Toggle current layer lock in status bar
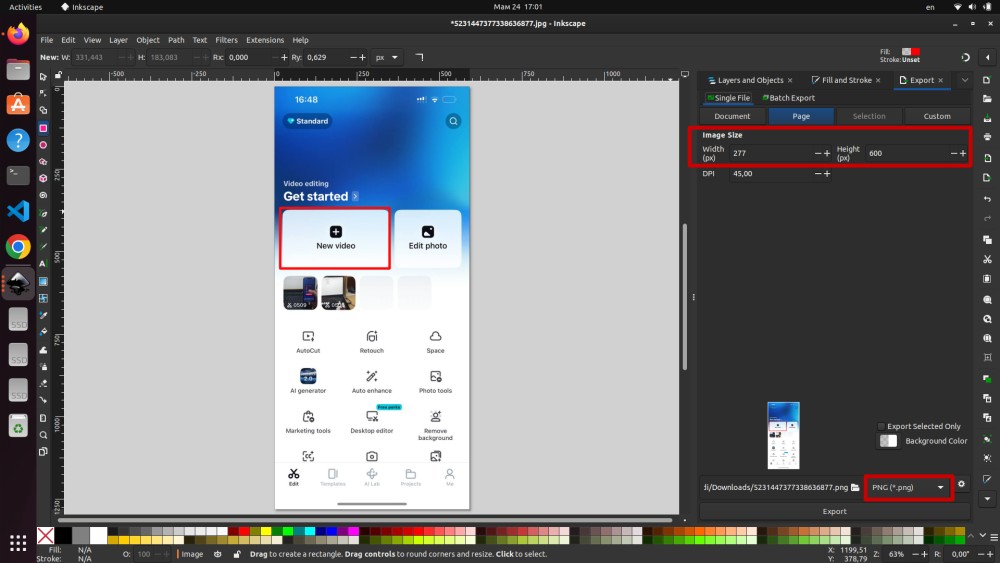The image size is (1000, 563). (237, 554)
